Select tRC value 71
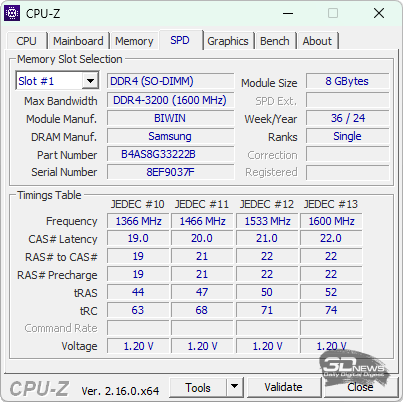The height and width of the screenshot is (402, 403). point(267,310)
